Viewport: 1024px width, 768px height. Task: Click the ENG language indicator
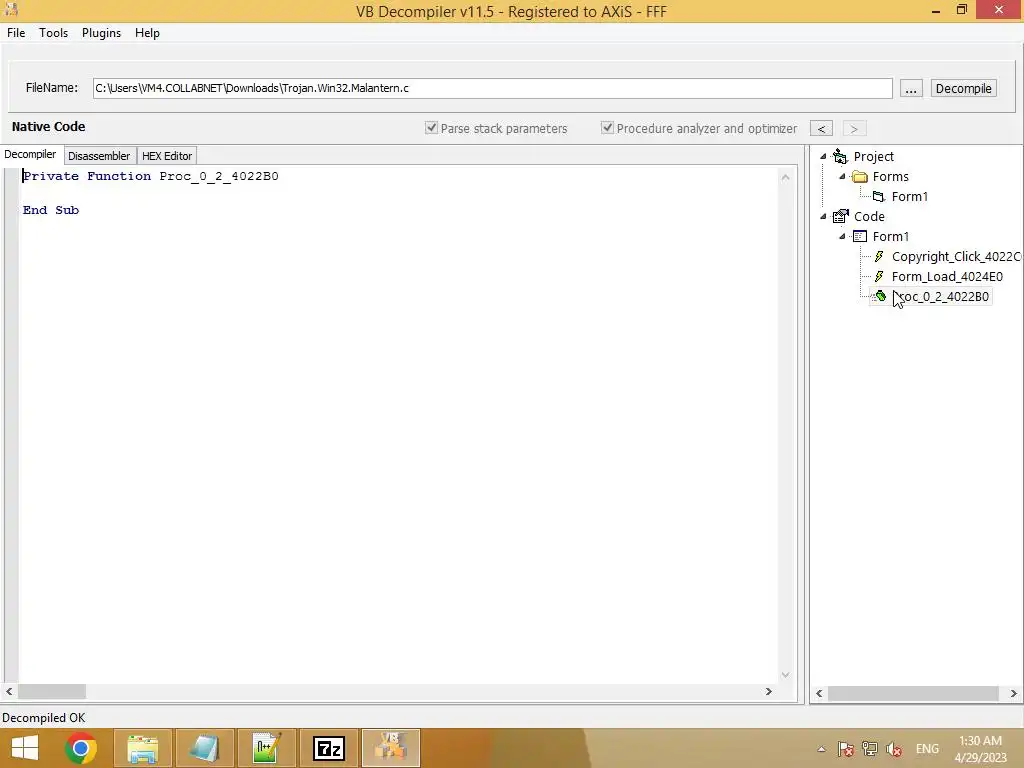click(x=927, y=749)
